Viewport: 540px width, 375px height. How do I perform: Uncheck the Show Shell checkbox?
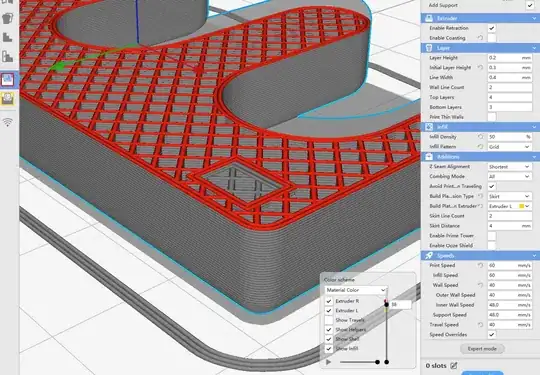point(329,339)
